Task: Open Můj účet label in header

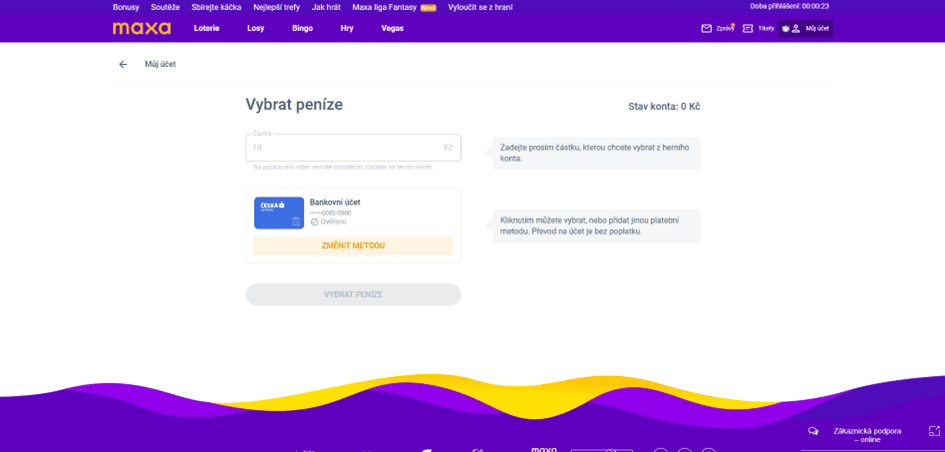Action: point(817,28)
